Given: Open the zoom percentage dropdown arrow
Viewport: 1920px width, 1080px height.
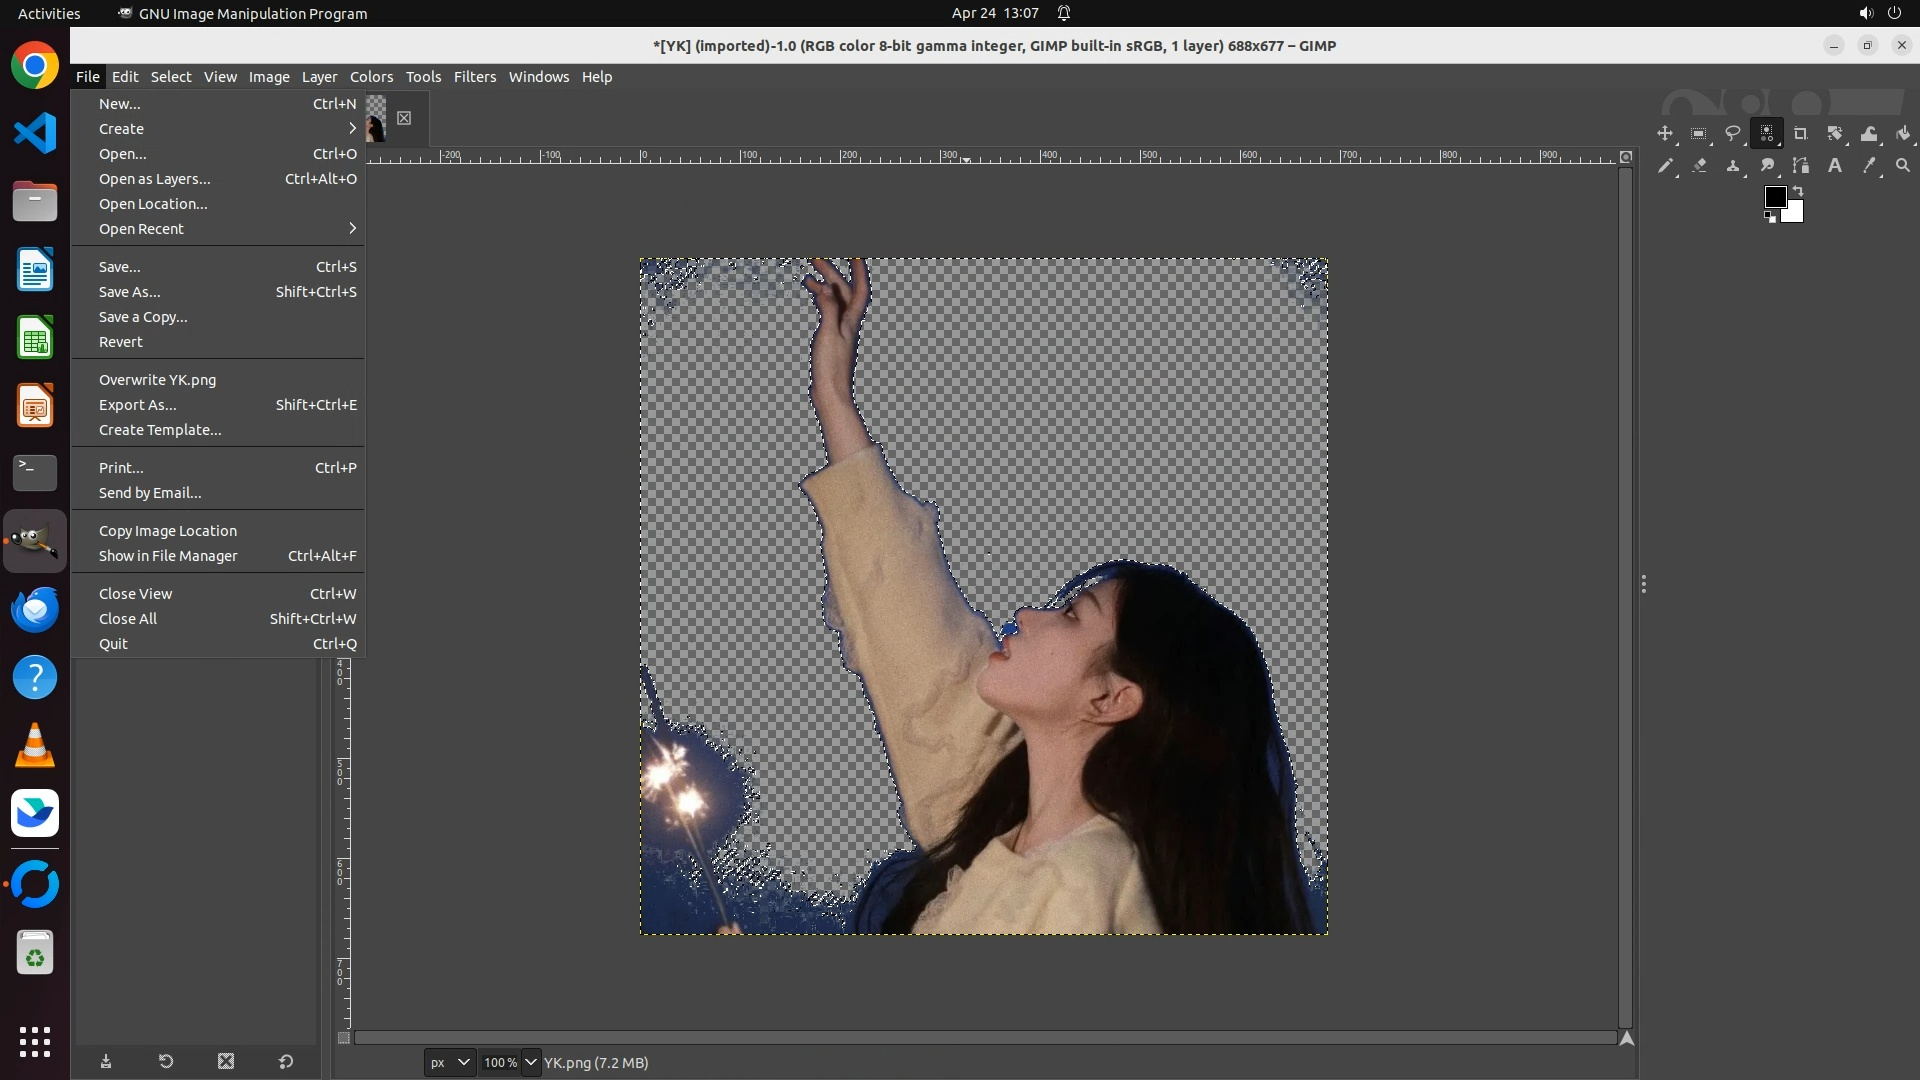Looking at the screenshot, I should pyautogui.click(x=531, y=1063).
